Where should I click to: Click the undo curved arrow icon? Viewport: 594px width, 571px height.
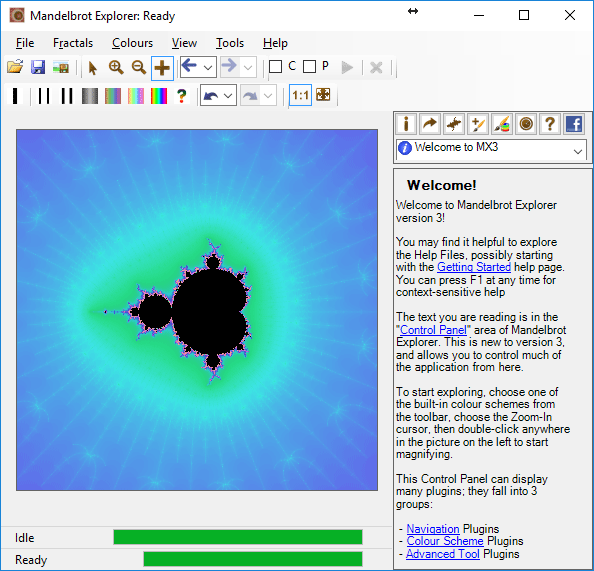click(x=211, y=96)
